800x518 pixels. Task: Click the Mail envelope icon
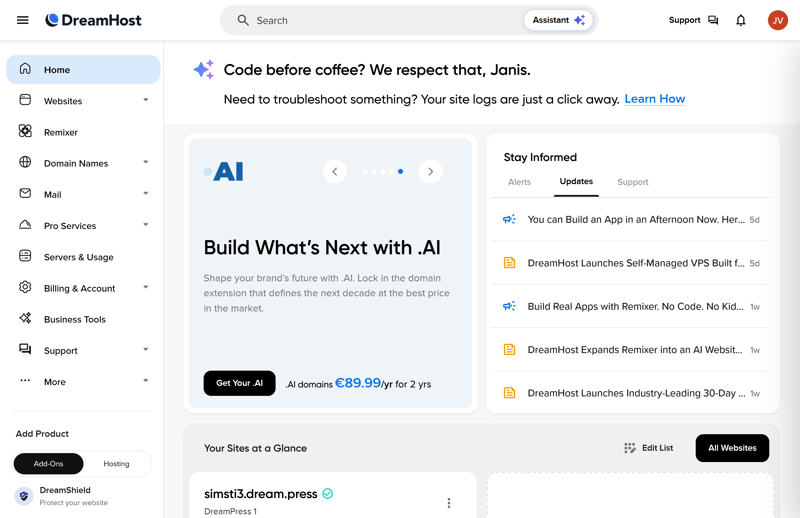[x=25, y=193]
